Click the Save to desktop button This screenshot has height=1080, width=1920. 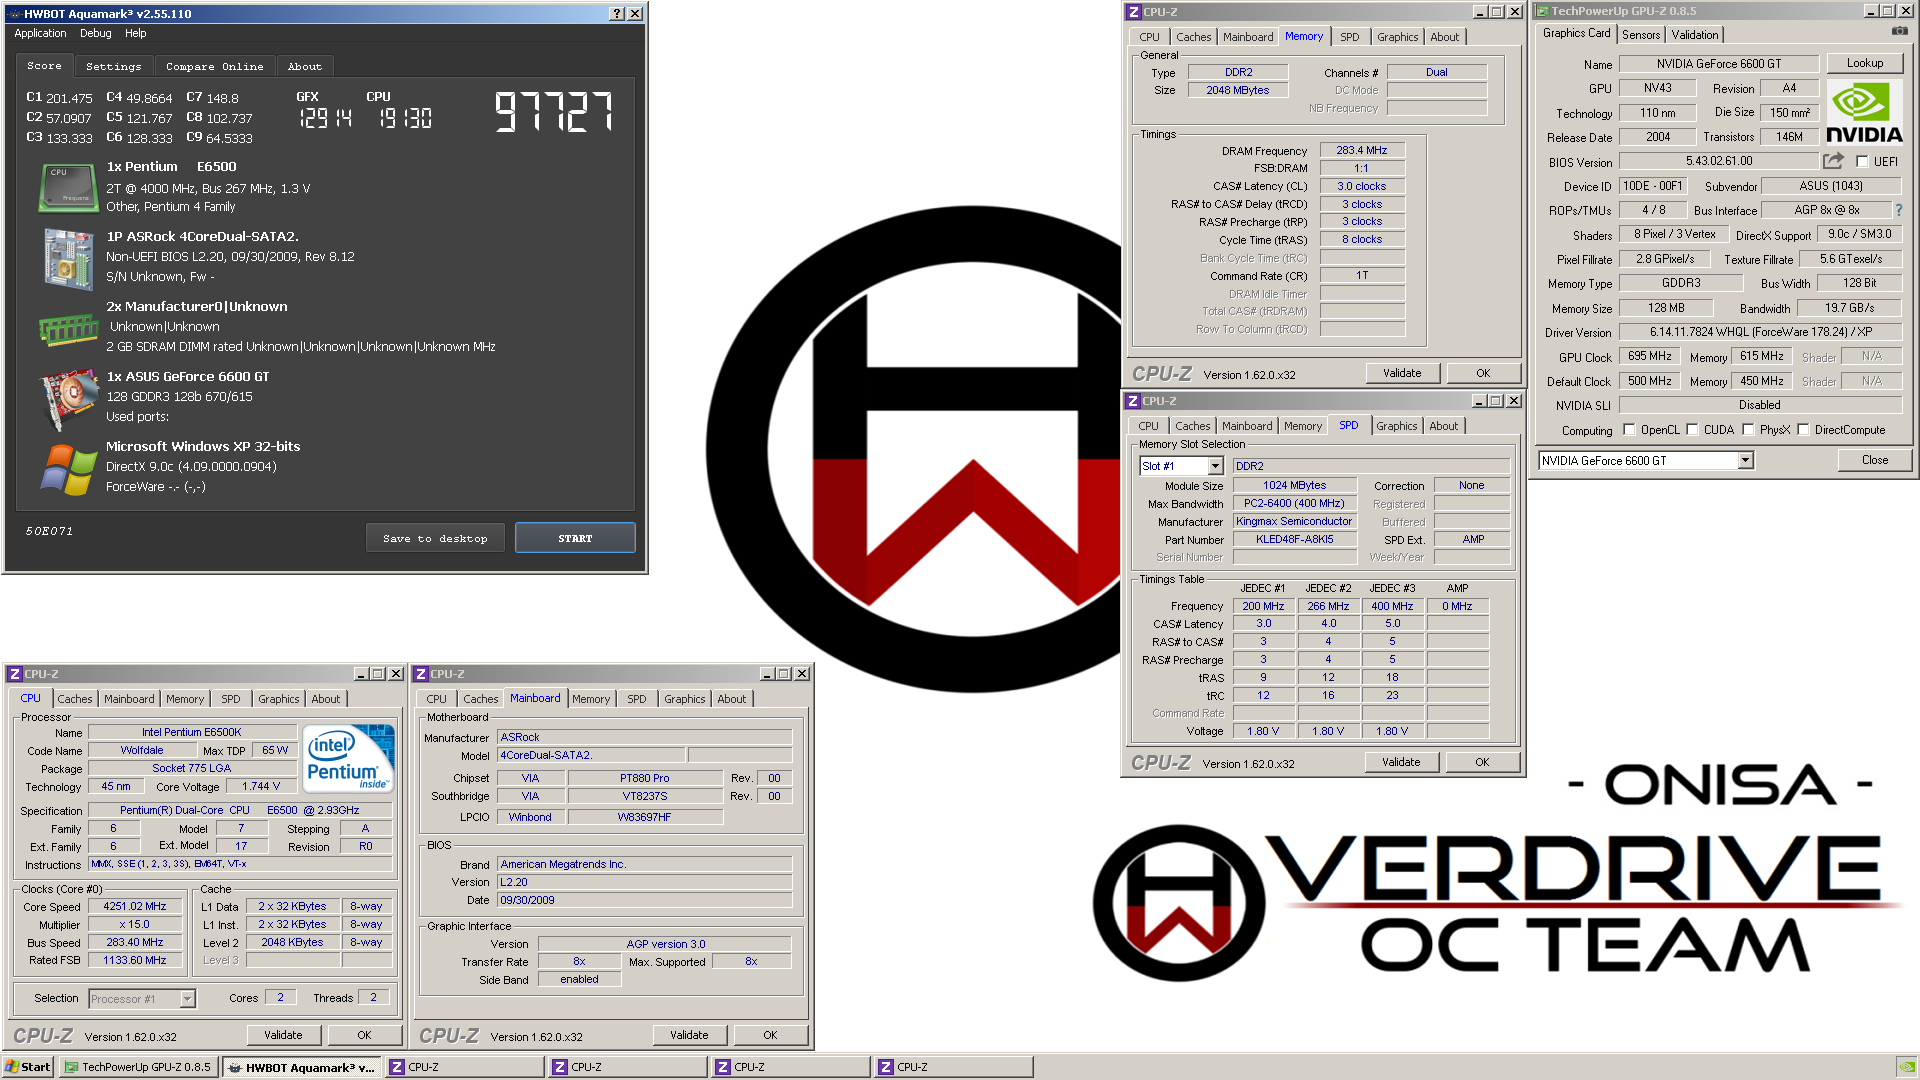(x=435, y=538)
